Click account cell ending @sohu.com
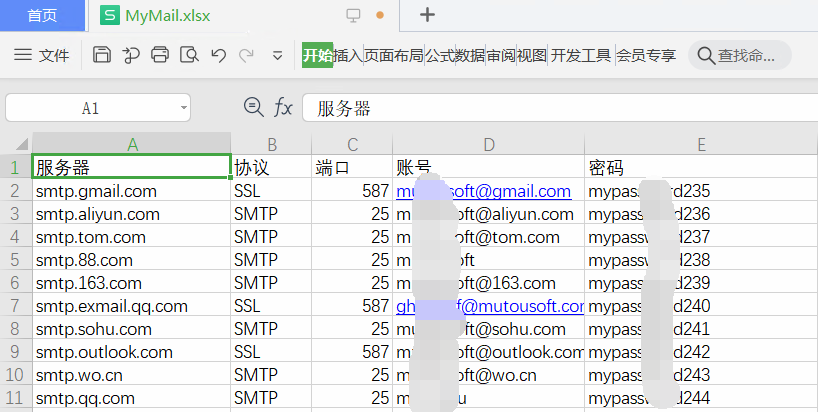This screenshot has width=818, height=412. pyautogui.click(x=488, y=329)
